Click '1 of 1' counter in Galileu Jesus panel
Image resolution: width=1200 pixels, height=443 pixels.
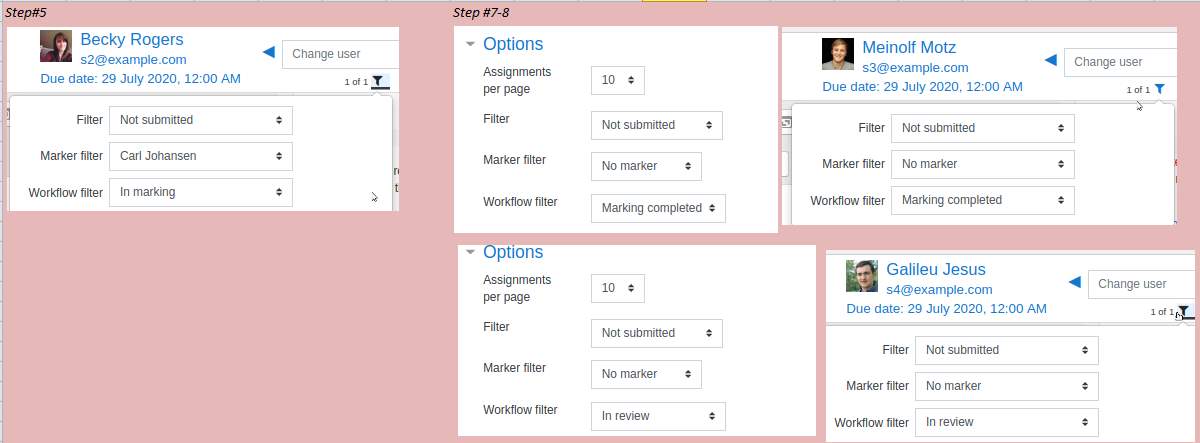(1162, 312)
